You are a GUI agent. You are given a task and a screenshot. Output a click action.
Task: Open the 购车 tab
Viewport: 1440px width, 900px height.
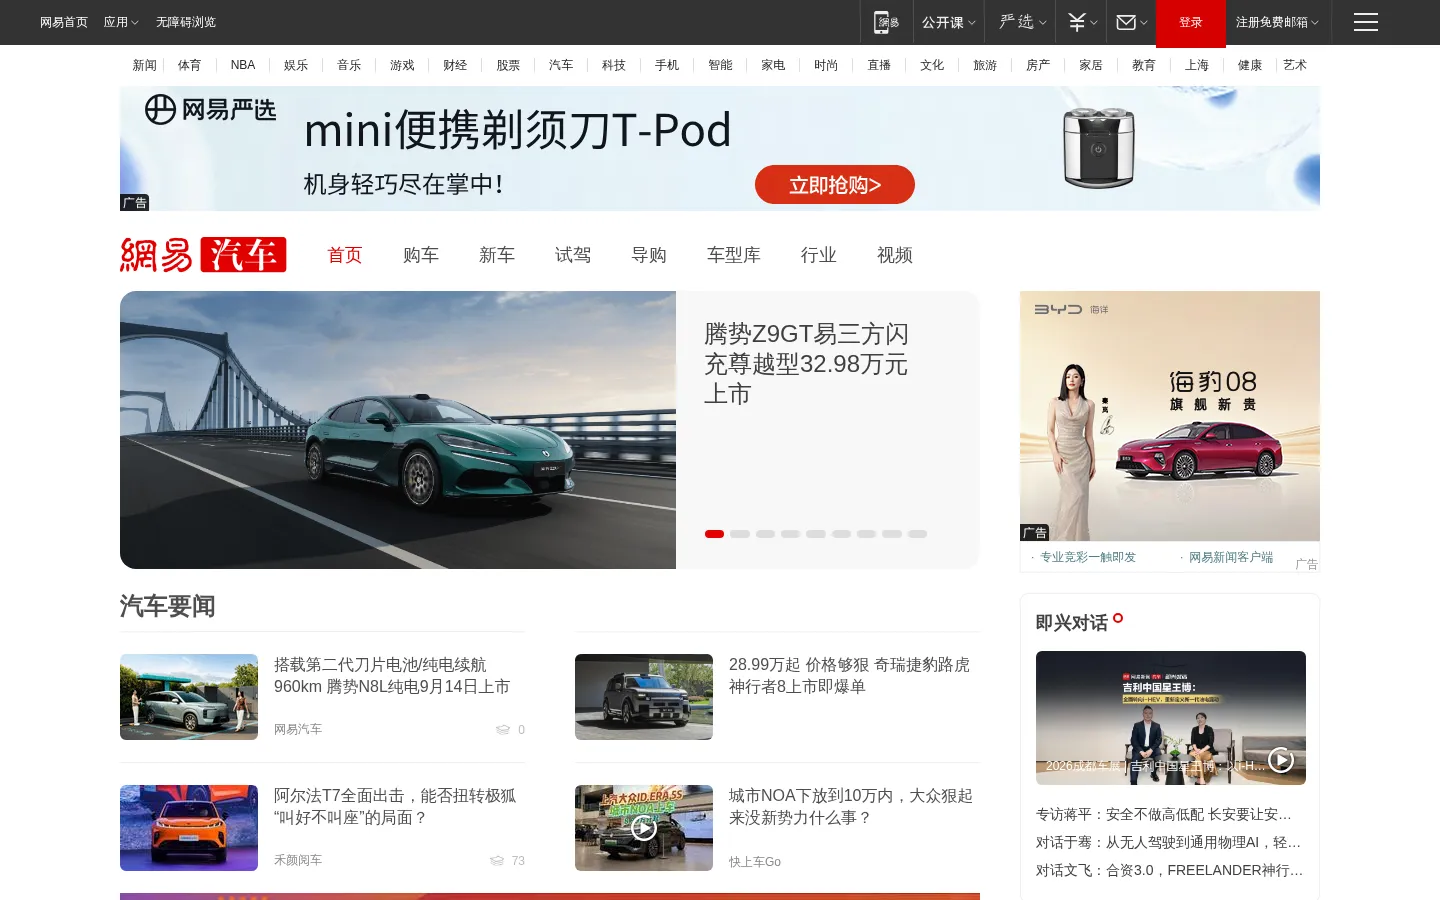(421, 255)
